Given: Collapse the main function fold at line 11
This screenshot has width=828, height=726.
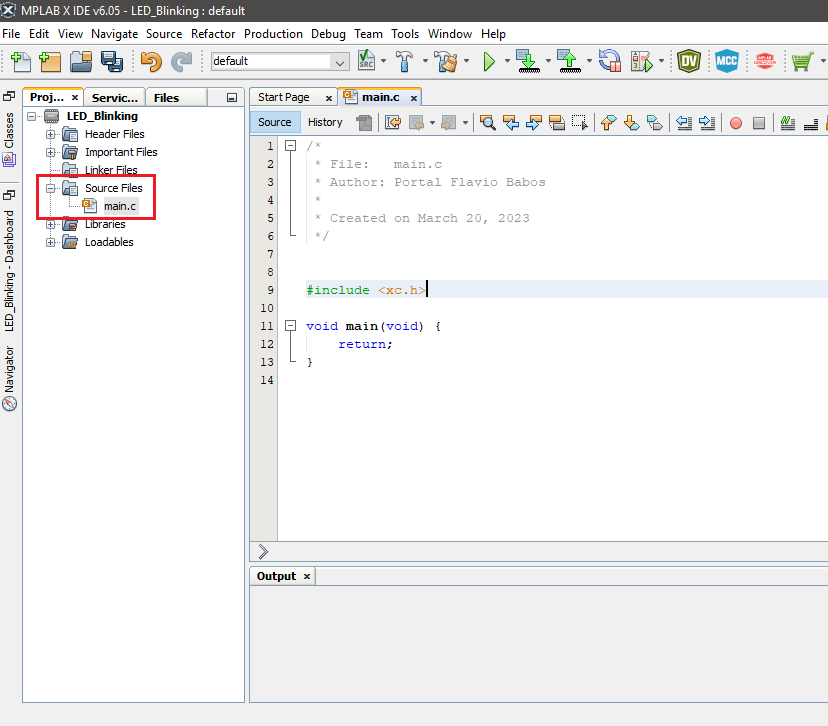Looking at the screenshot, I should (290, 326).
